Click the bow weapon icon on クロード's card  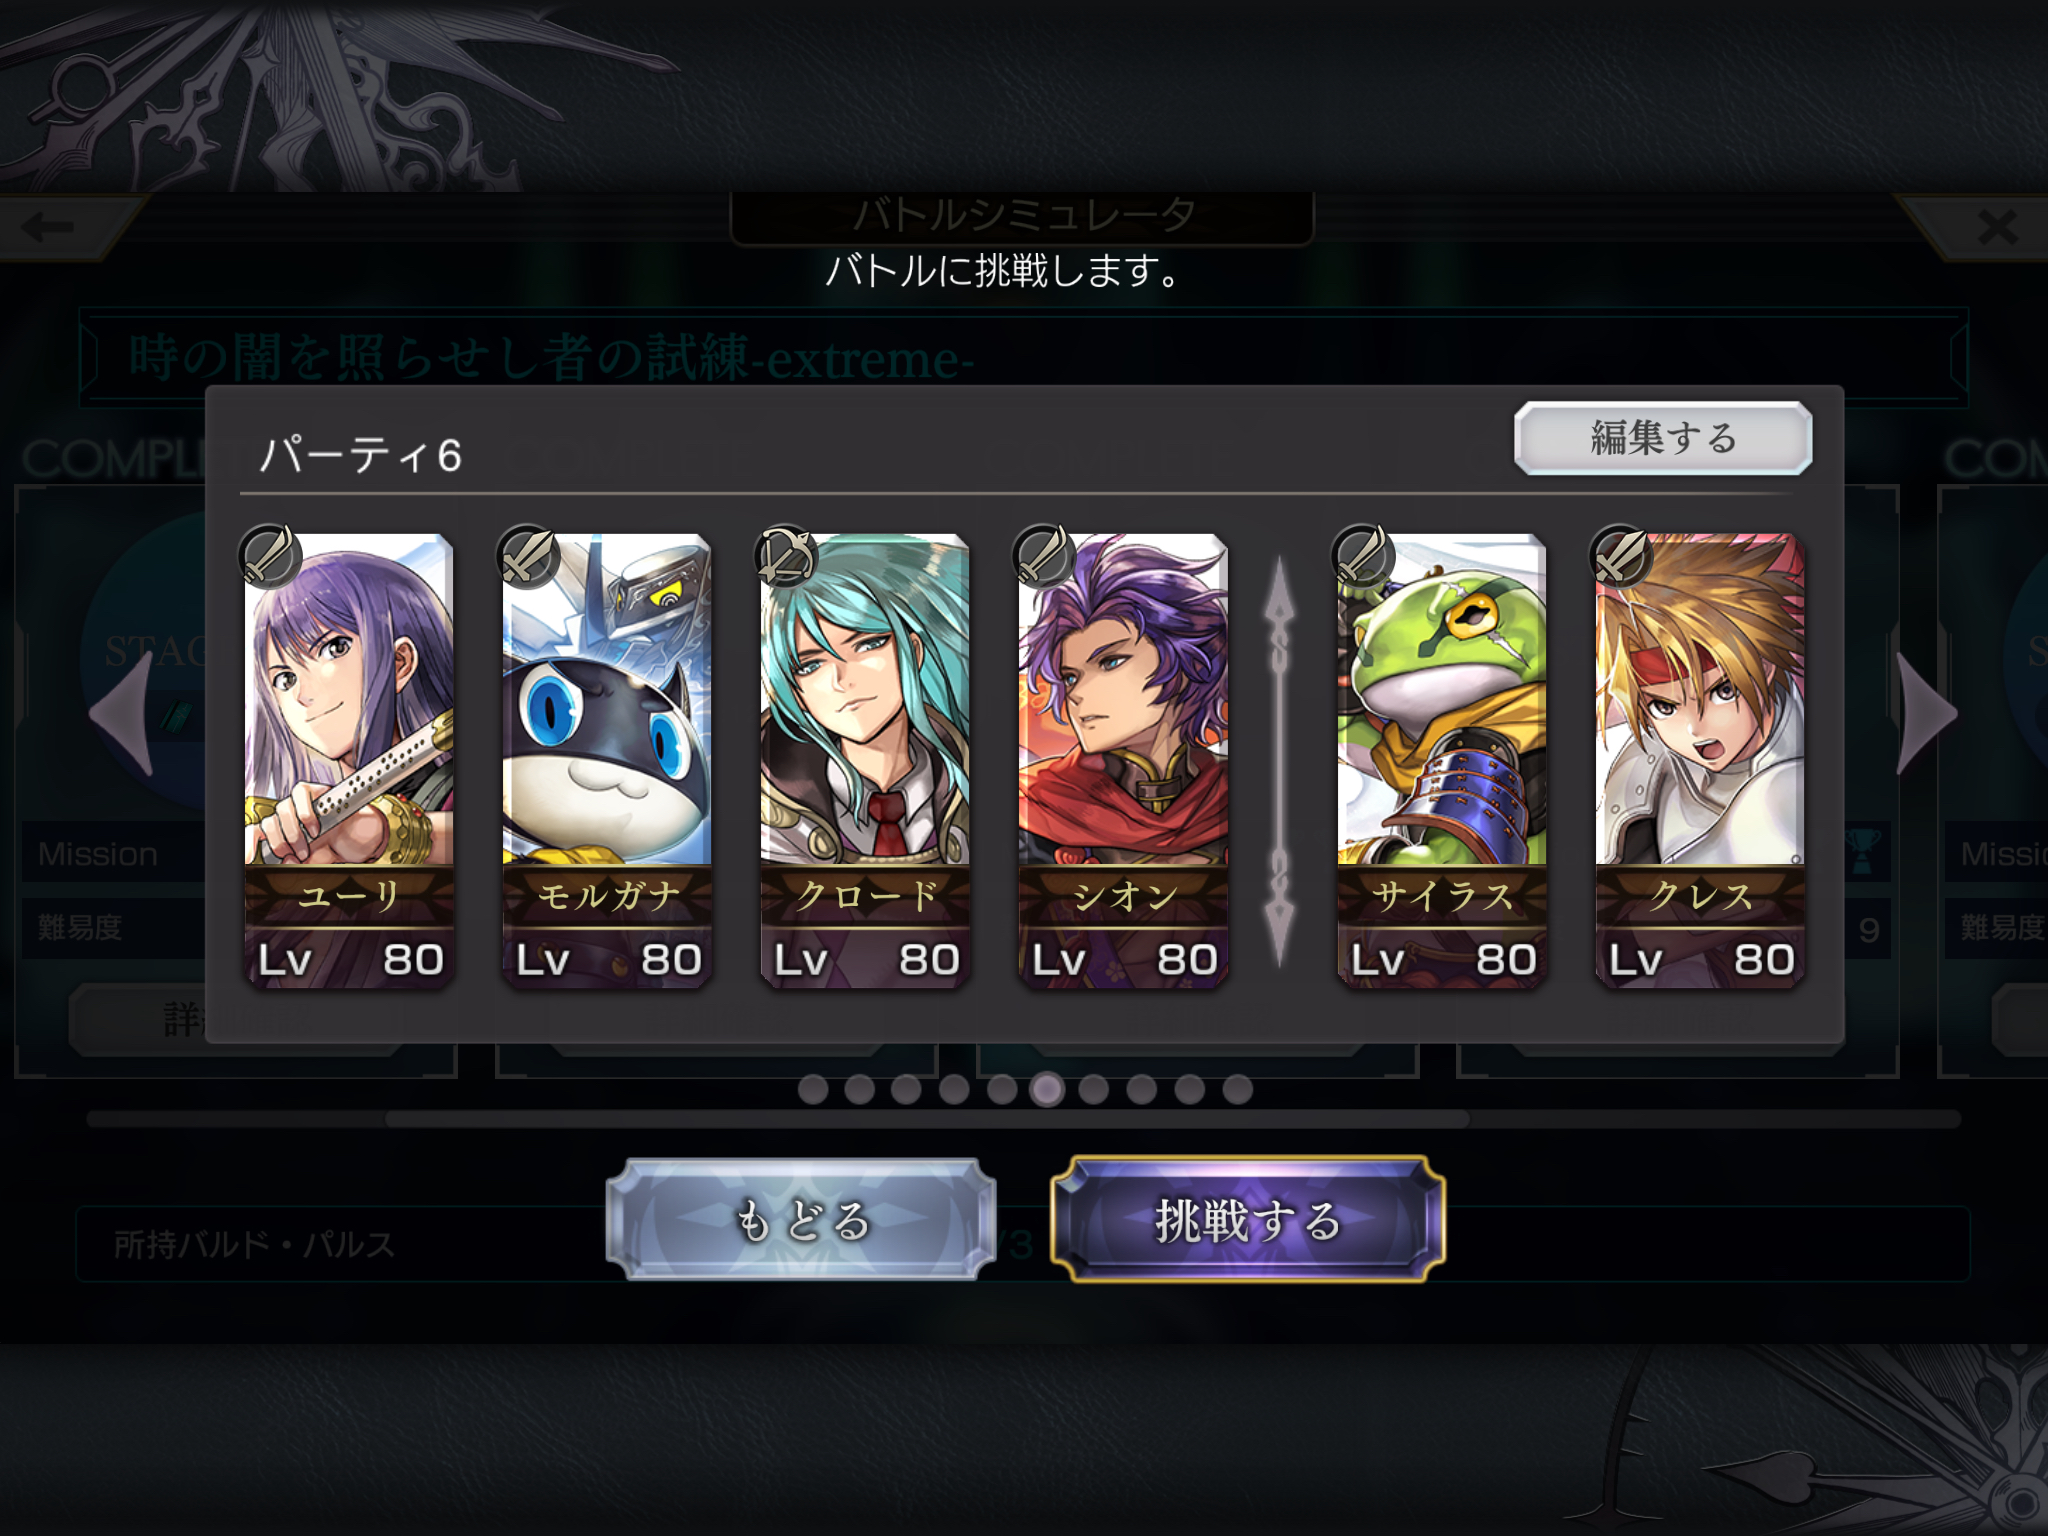click(787, 554)
